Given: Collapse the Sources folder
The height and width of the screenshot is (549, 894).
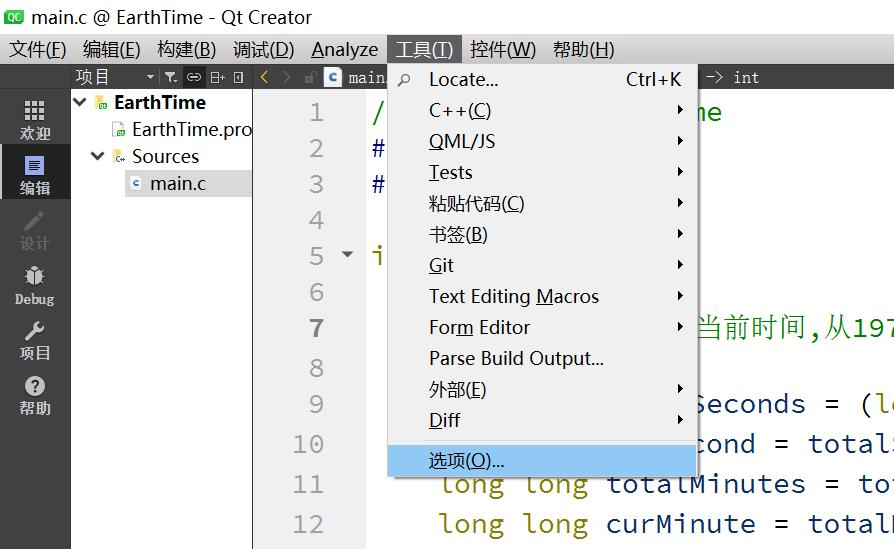Looking at the screenshot, I should point(98,156).
